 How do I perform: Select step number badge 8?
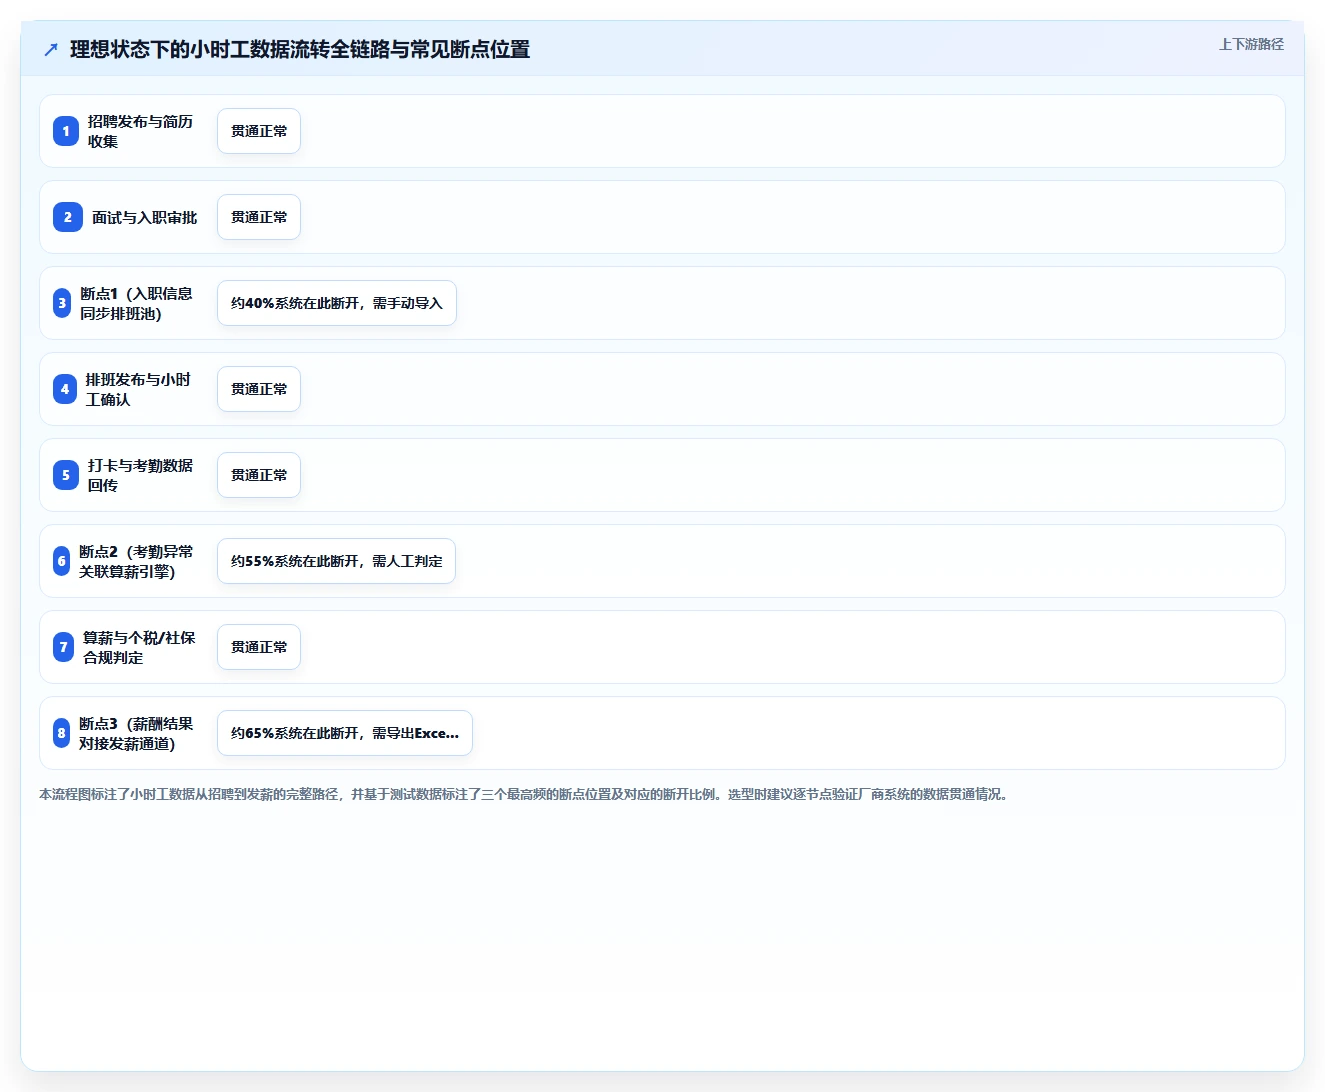tap(61, 733)
